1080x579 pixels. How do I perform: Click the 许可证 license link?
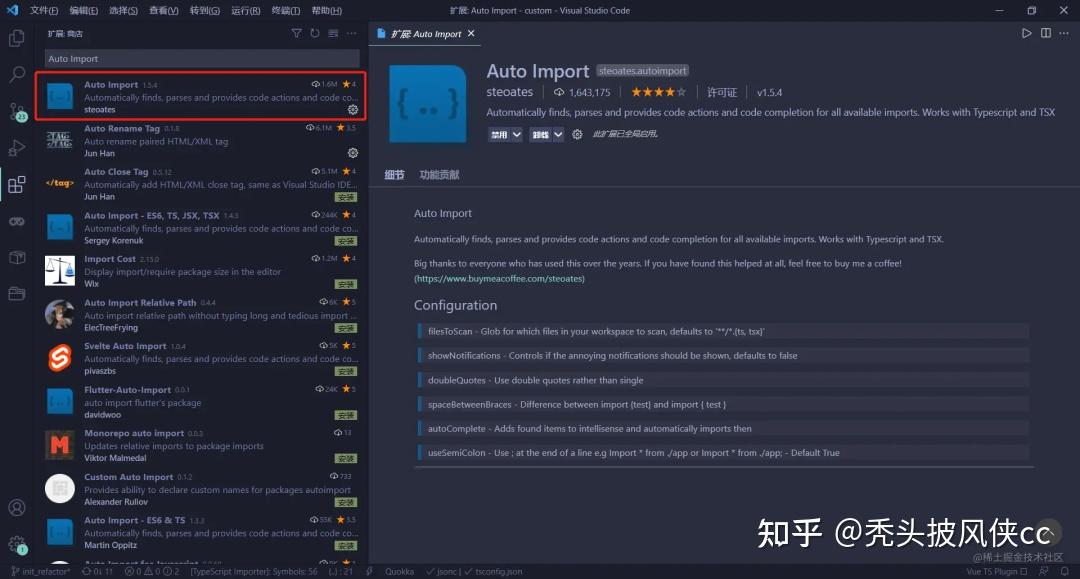tap(722, 92)
